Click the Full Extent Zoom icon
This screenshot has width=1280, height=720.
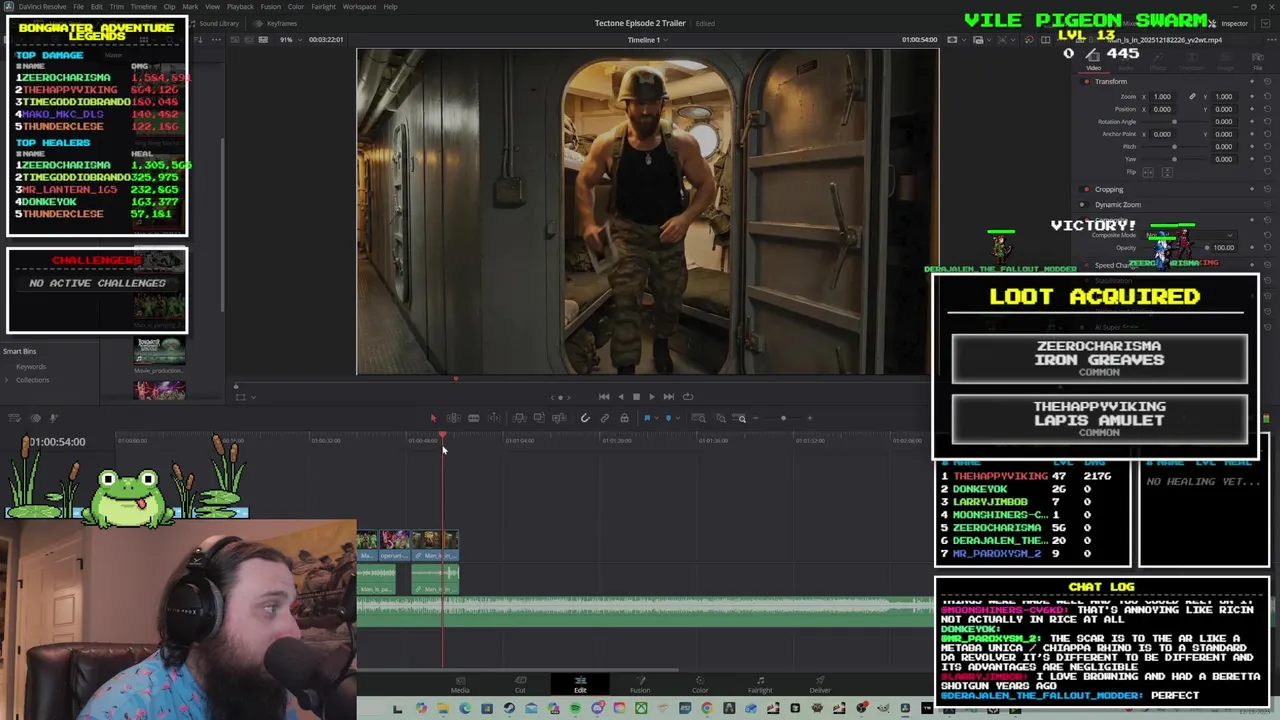(699, 418)
